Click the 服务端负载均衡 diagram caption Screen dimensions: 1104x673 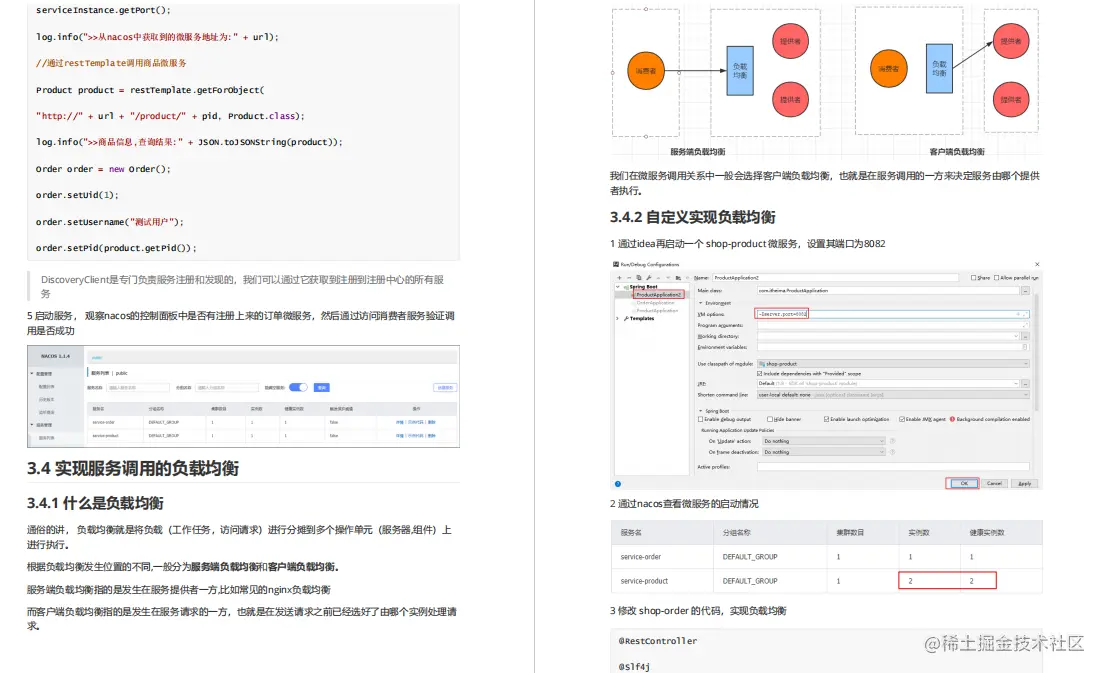tap(697, 151)
